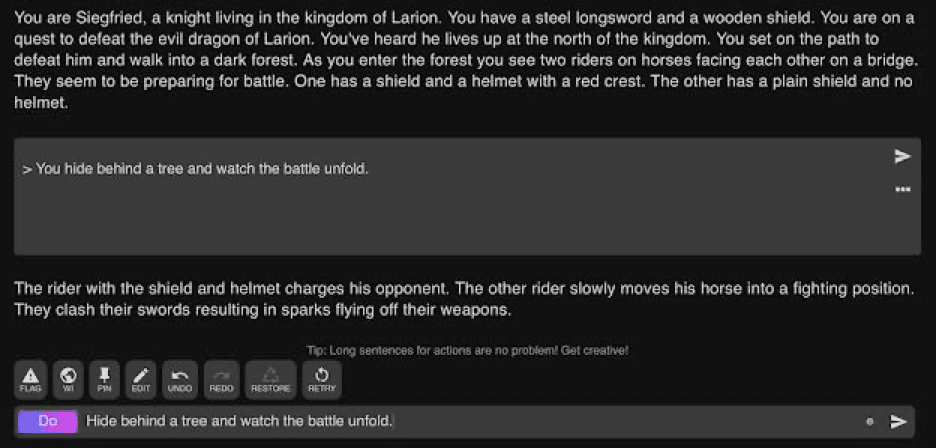Open the three-dots options menu
The height and width of the screenshot is (448, 936).
click(902, 189)
